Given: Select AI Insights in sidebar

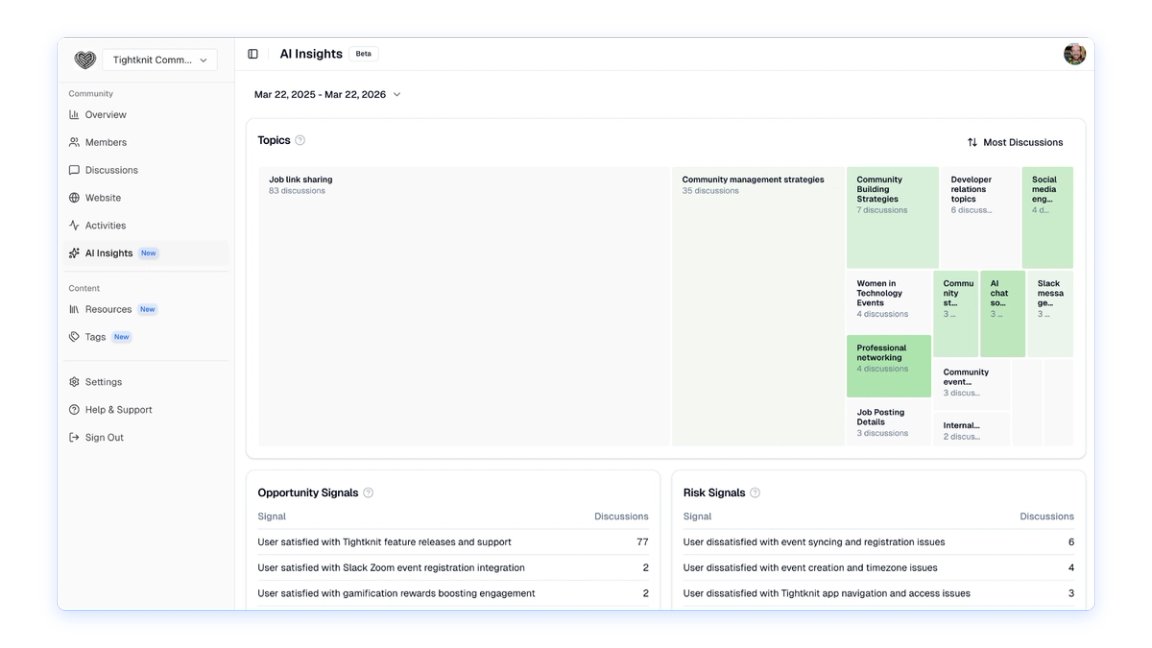Looking at the screenshot, I should [x=145, y=253].
